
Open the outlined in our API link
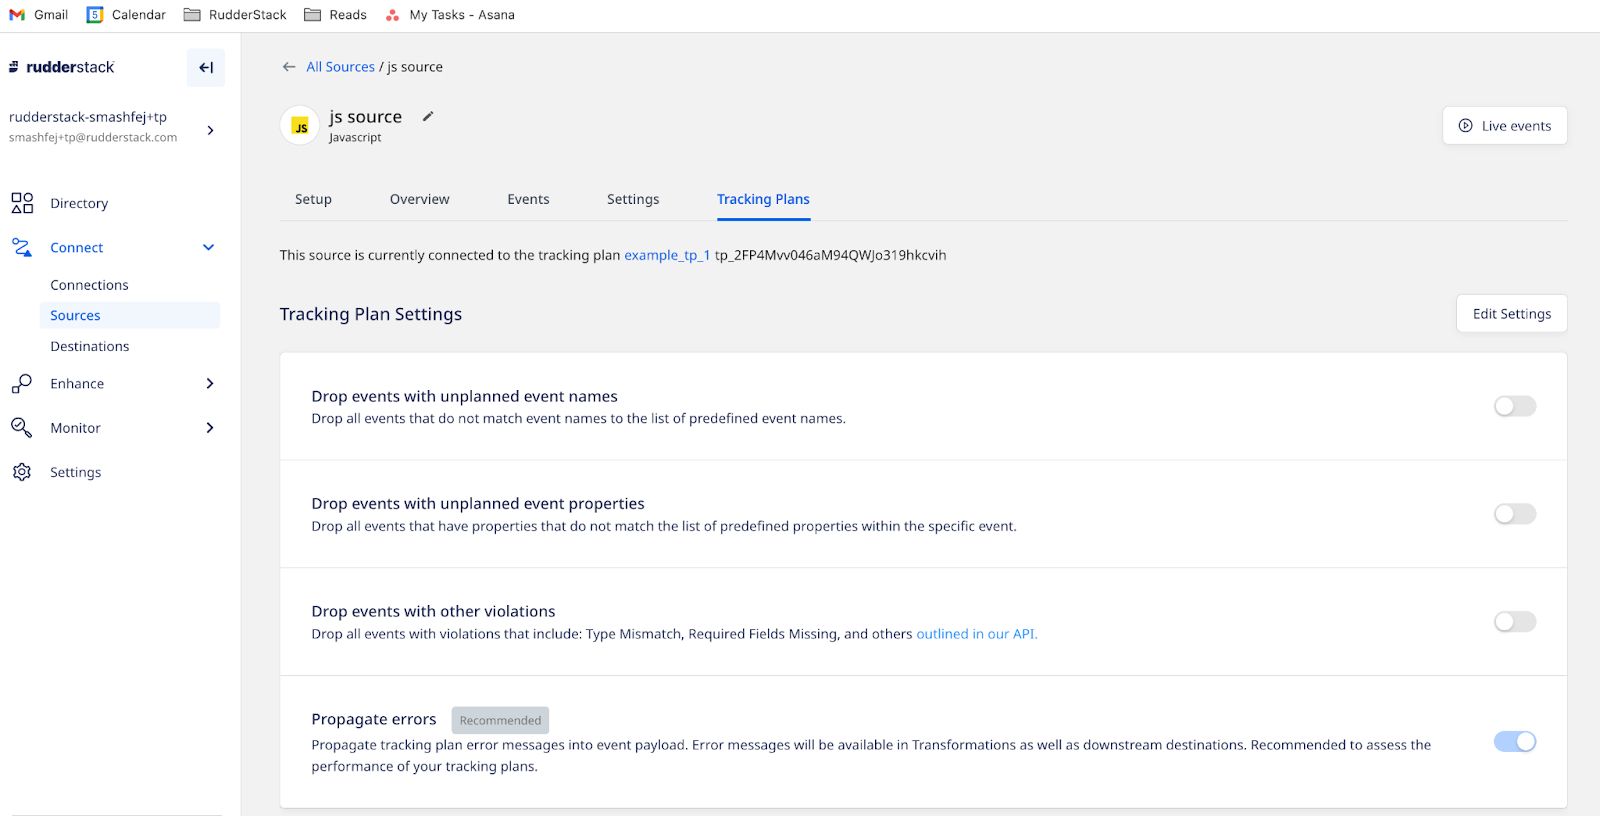(977, 634)
